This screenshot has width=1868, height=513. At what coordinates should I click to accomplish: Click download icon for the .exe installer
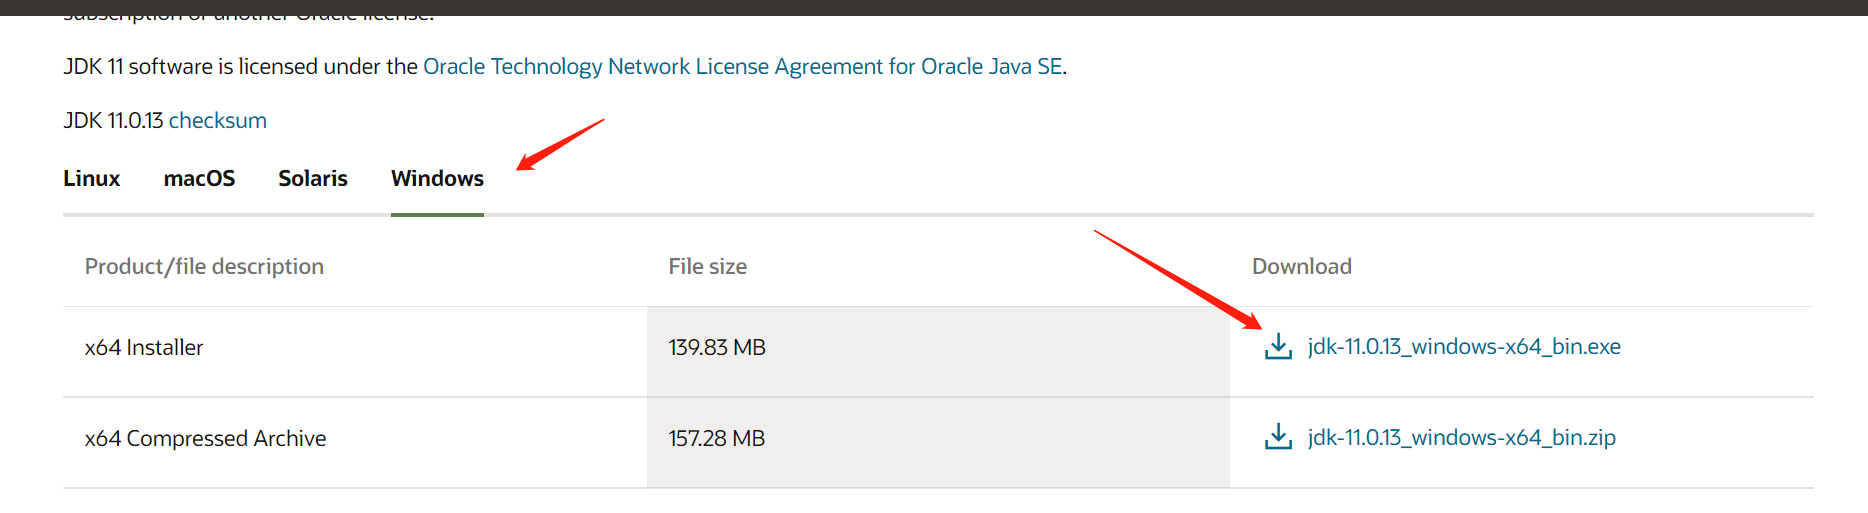(1278, 347)
